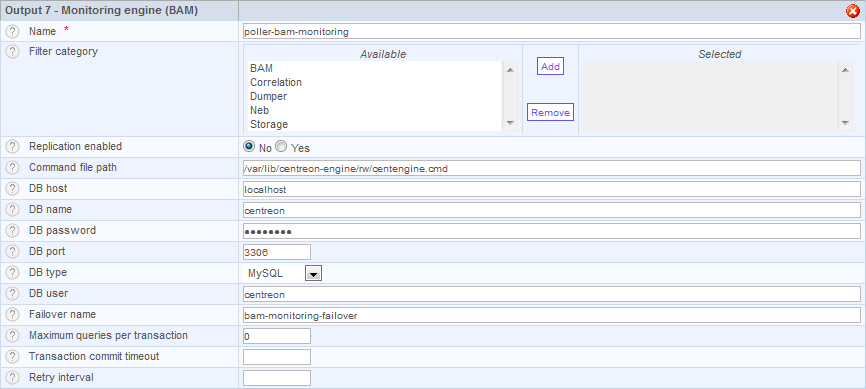Edit the Command file path field
Image resolution: width=866 pixels, height=389 pixels.
(552, 168)
